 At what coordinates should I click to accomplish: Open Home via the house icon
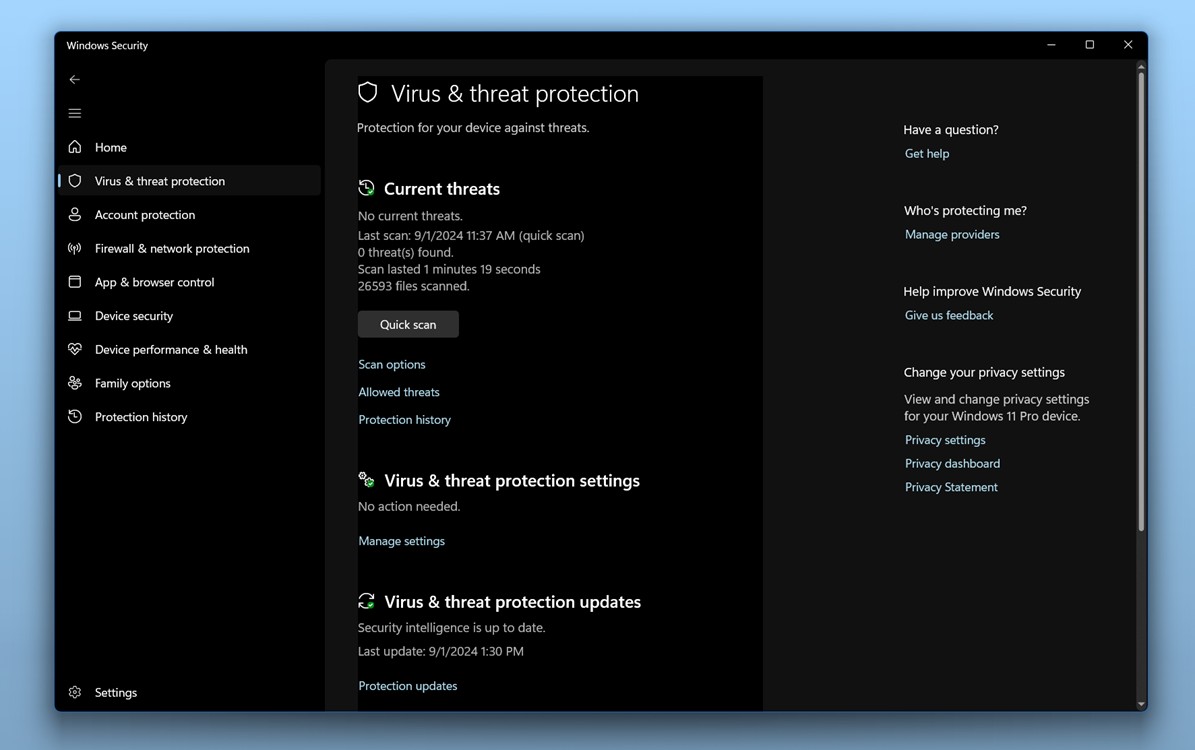point(74,147)
